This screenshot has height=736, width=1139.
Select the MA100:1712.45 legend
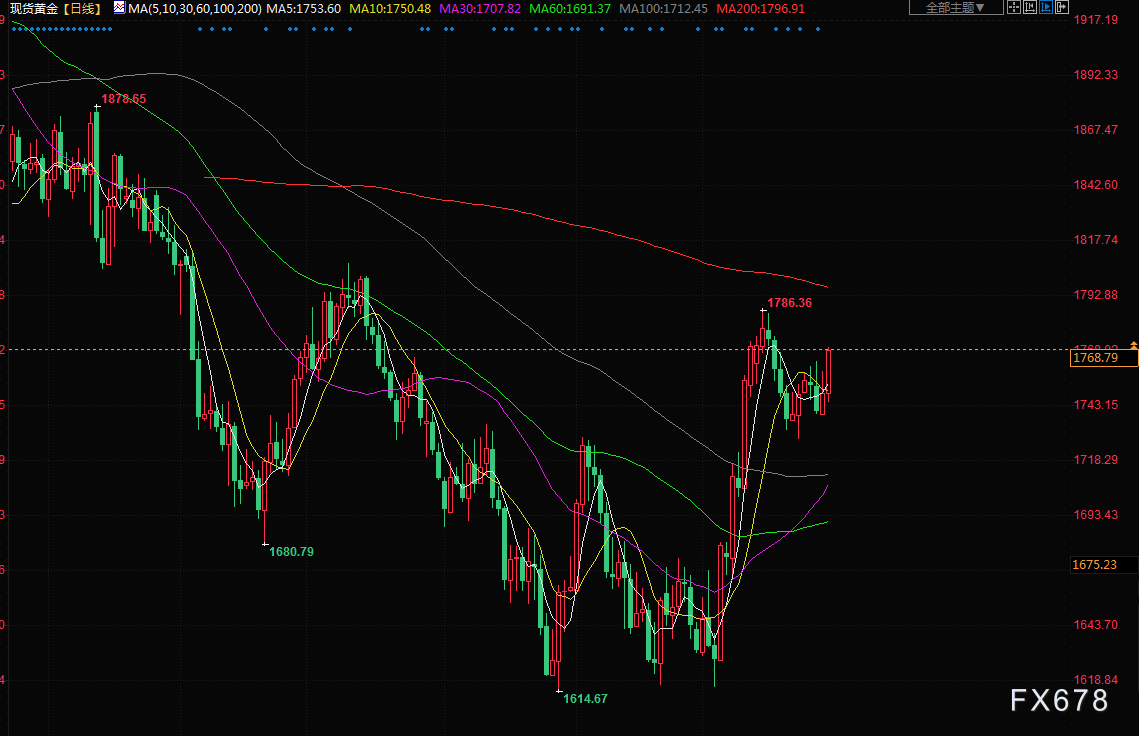click(663, 9)
